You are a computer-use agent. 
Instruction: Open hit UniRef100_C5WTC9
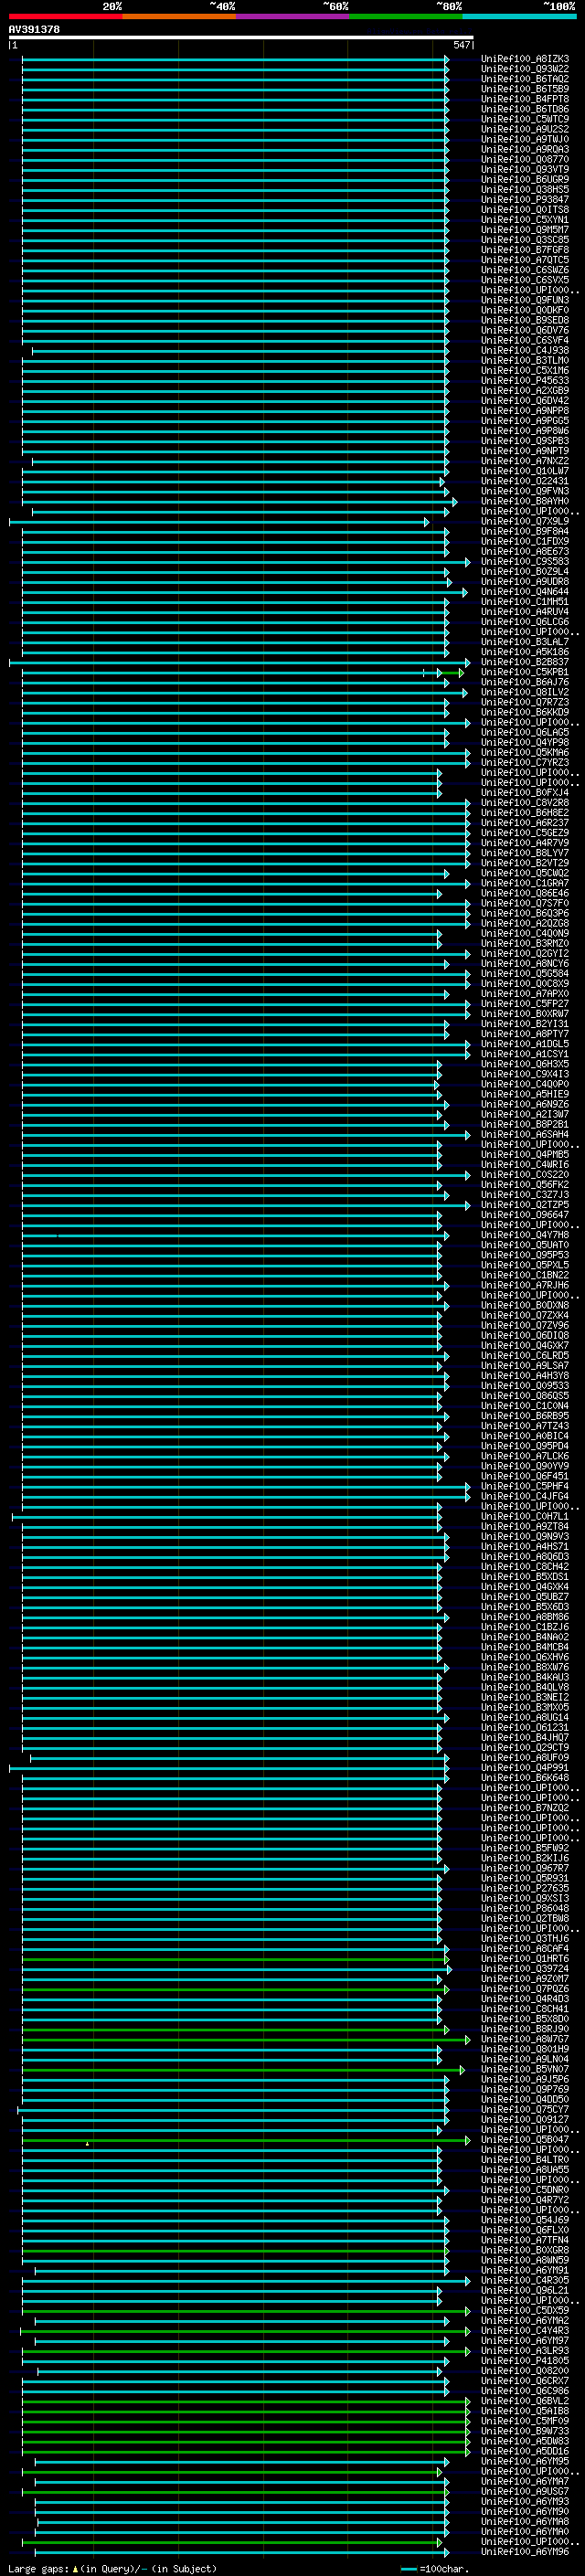click(525, 119)
